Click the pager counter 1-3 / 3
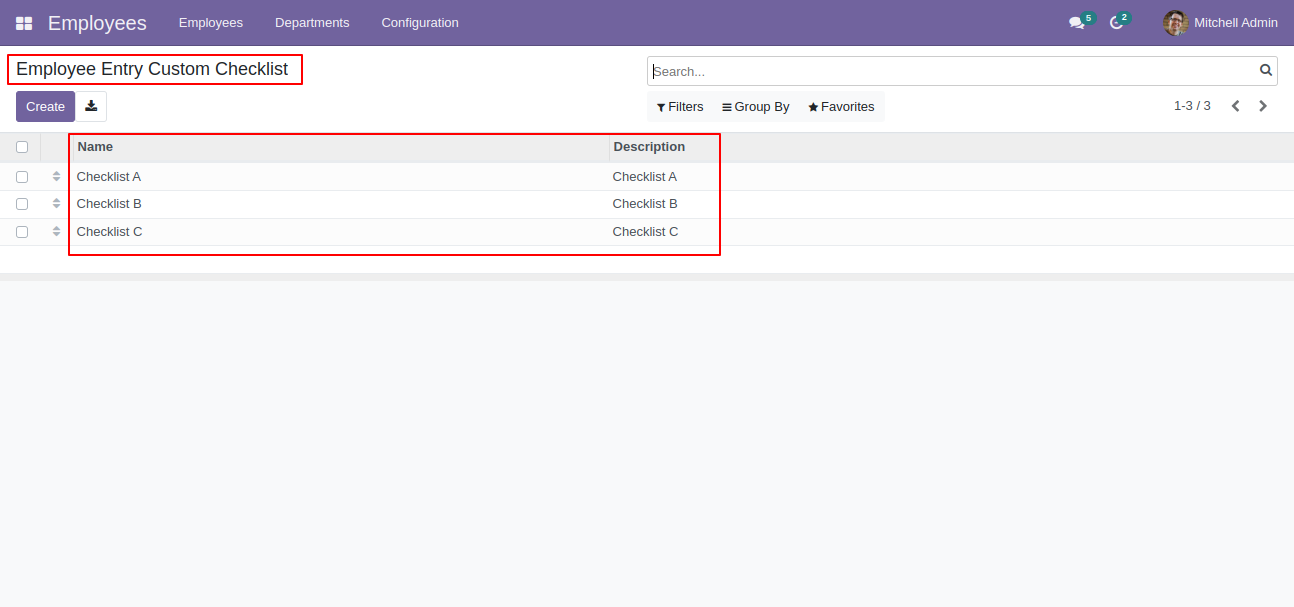 (x=1192, y=106)
